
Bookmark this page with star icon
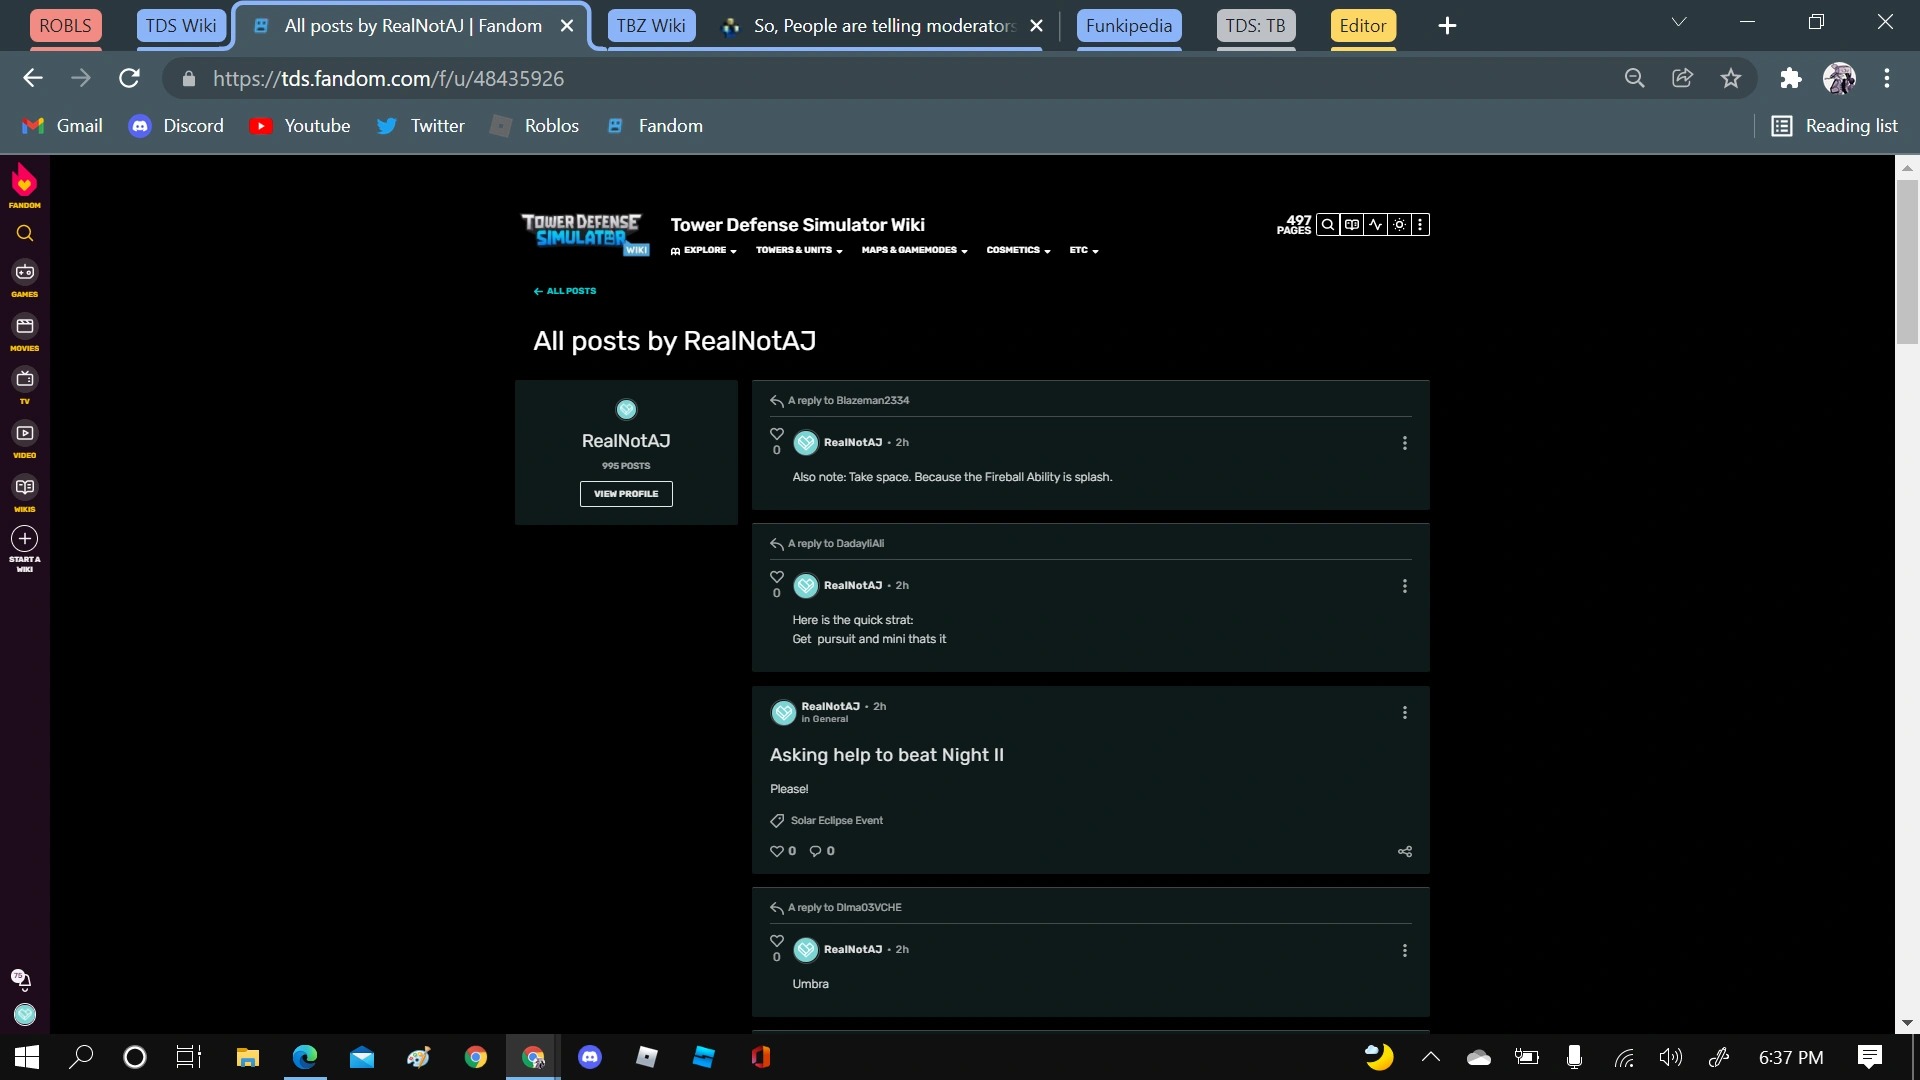tap(1731, 78)
